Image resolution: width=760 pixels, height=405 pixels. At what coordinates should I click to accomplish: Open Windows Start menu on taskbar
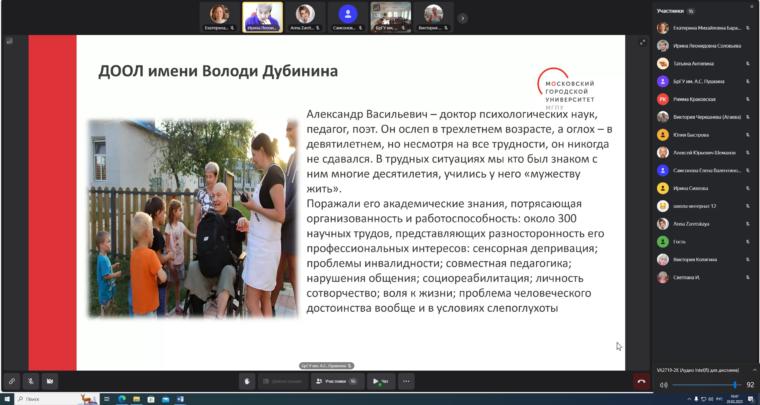[x=7, y=399]
